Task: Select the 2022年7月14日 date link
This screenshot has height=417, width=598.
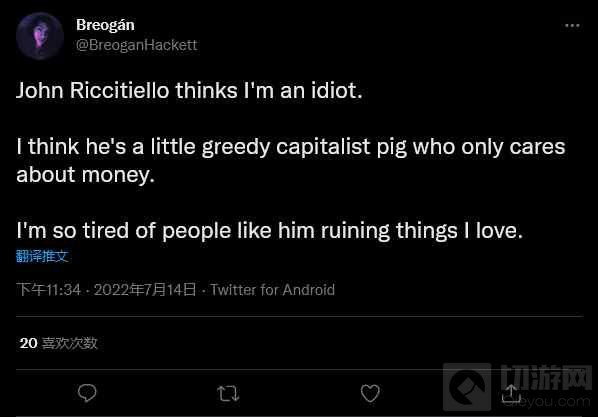Action: coord(145,290)
